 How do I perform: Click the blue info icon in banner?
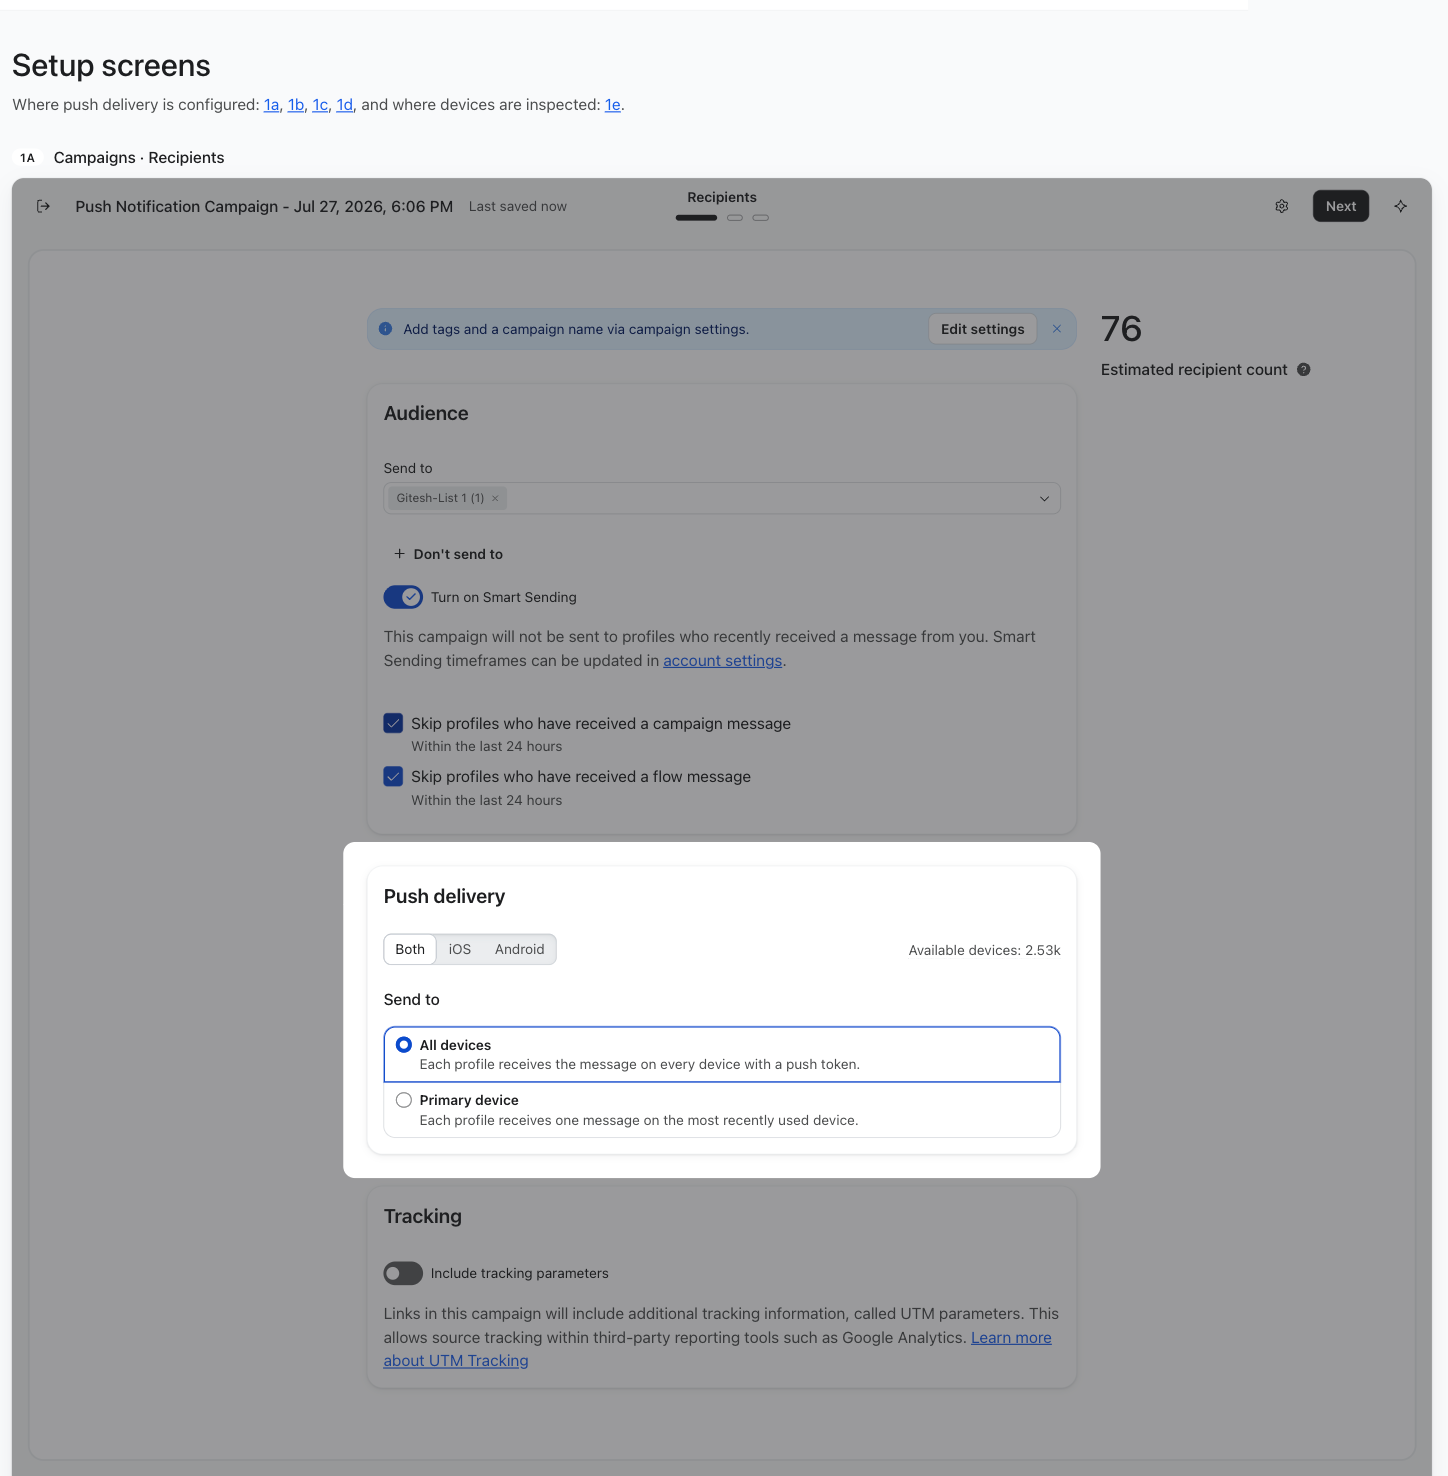[x=385, y=329]
